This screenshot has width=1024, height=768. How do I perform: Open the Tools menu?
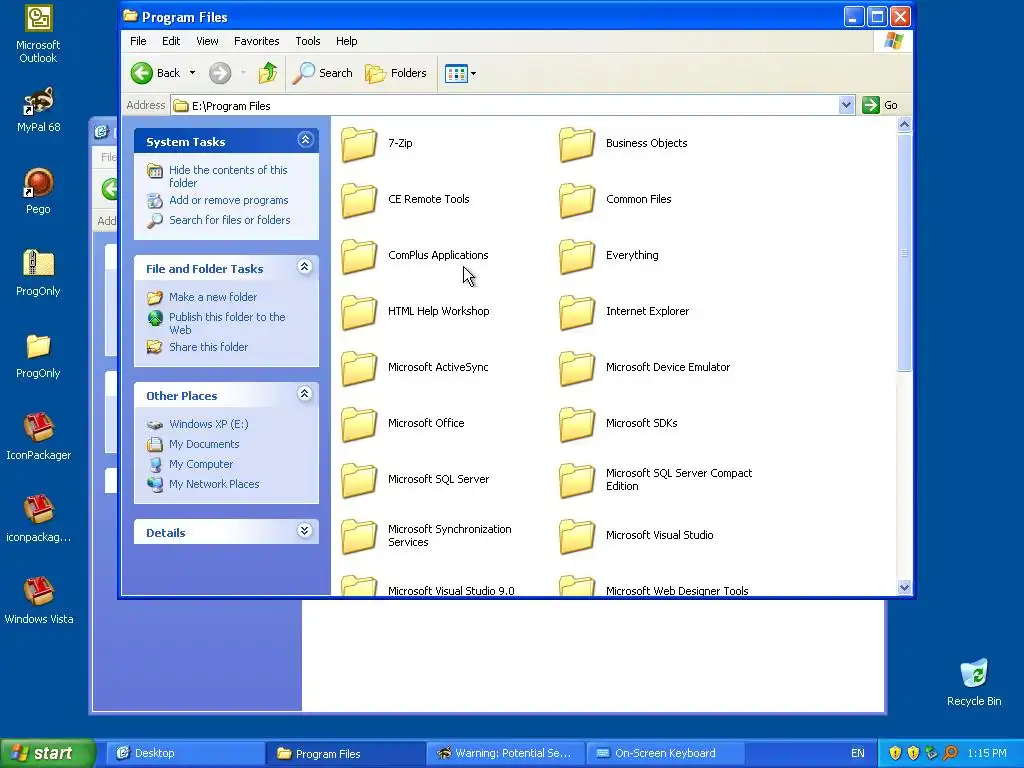[308, 41]
